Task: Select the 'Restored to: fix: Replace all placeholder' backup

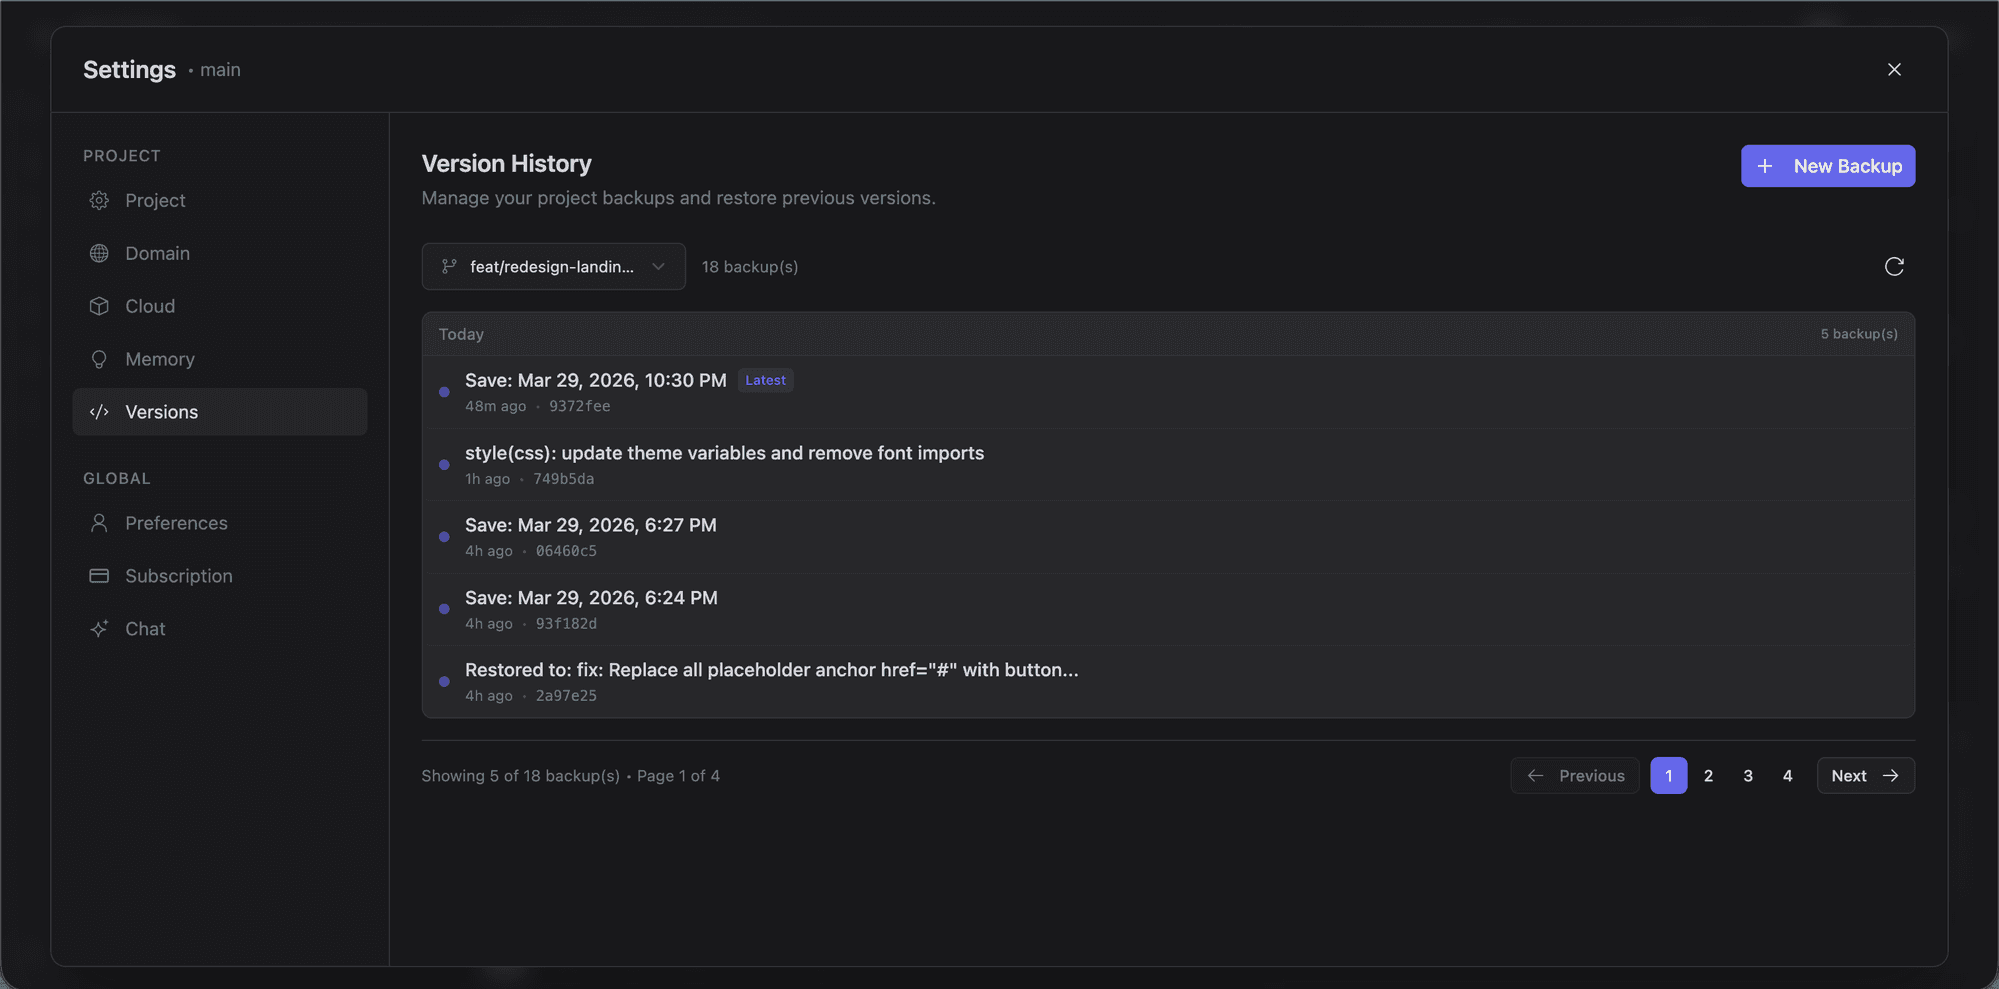Action: point(1168,682)
